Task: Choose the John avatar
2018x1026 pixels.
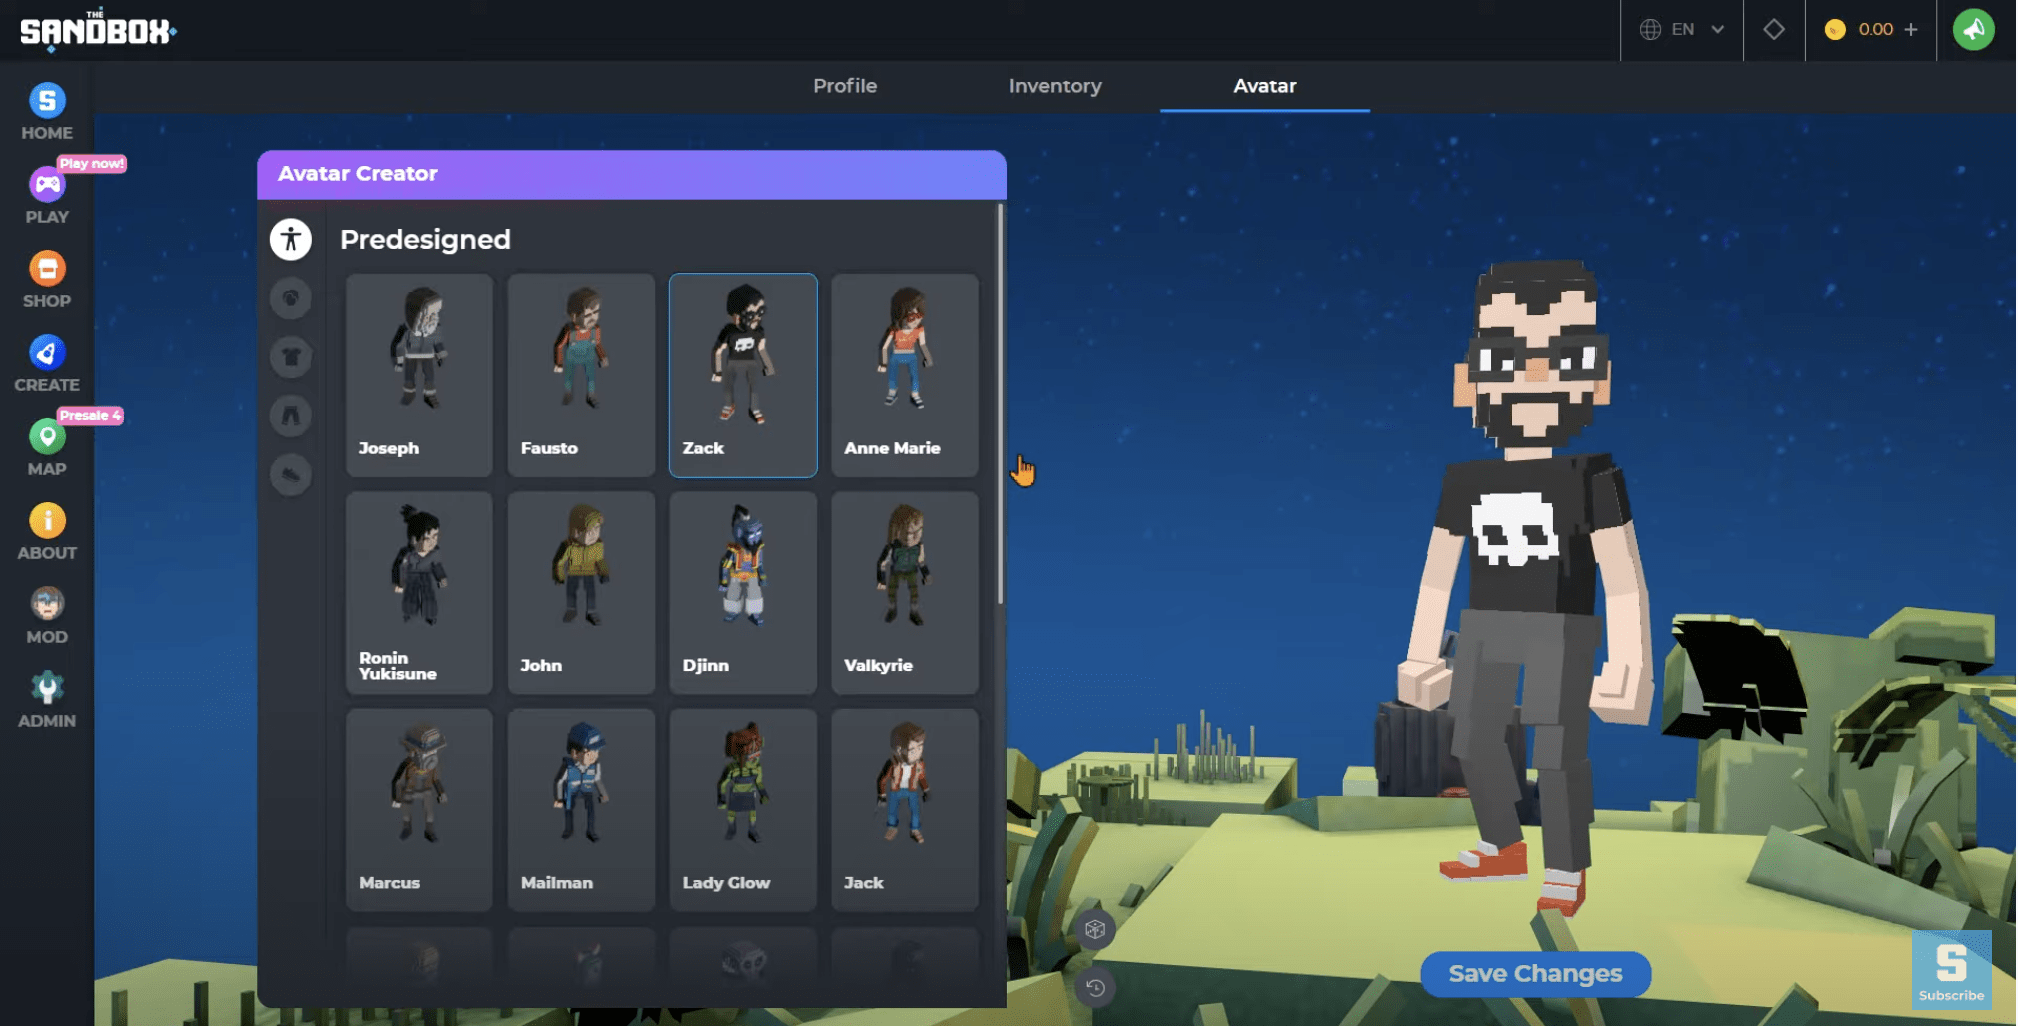Action: tap(581, 592)
